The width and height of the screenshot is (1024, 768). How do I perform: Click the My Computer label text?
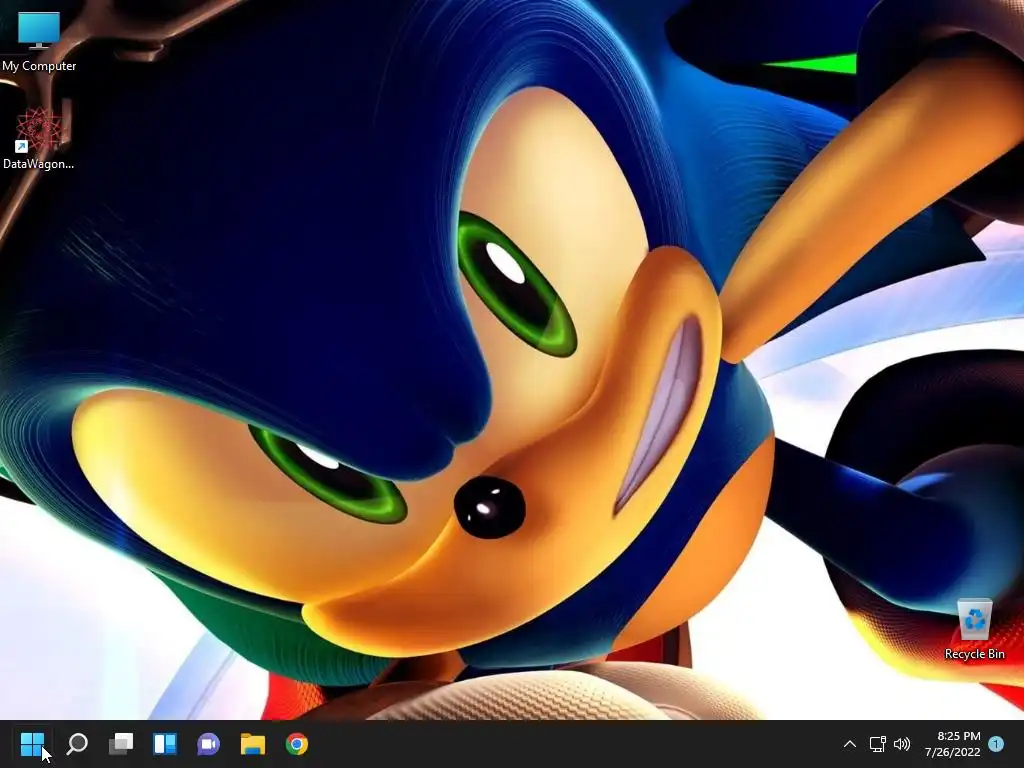click(39, 66)
